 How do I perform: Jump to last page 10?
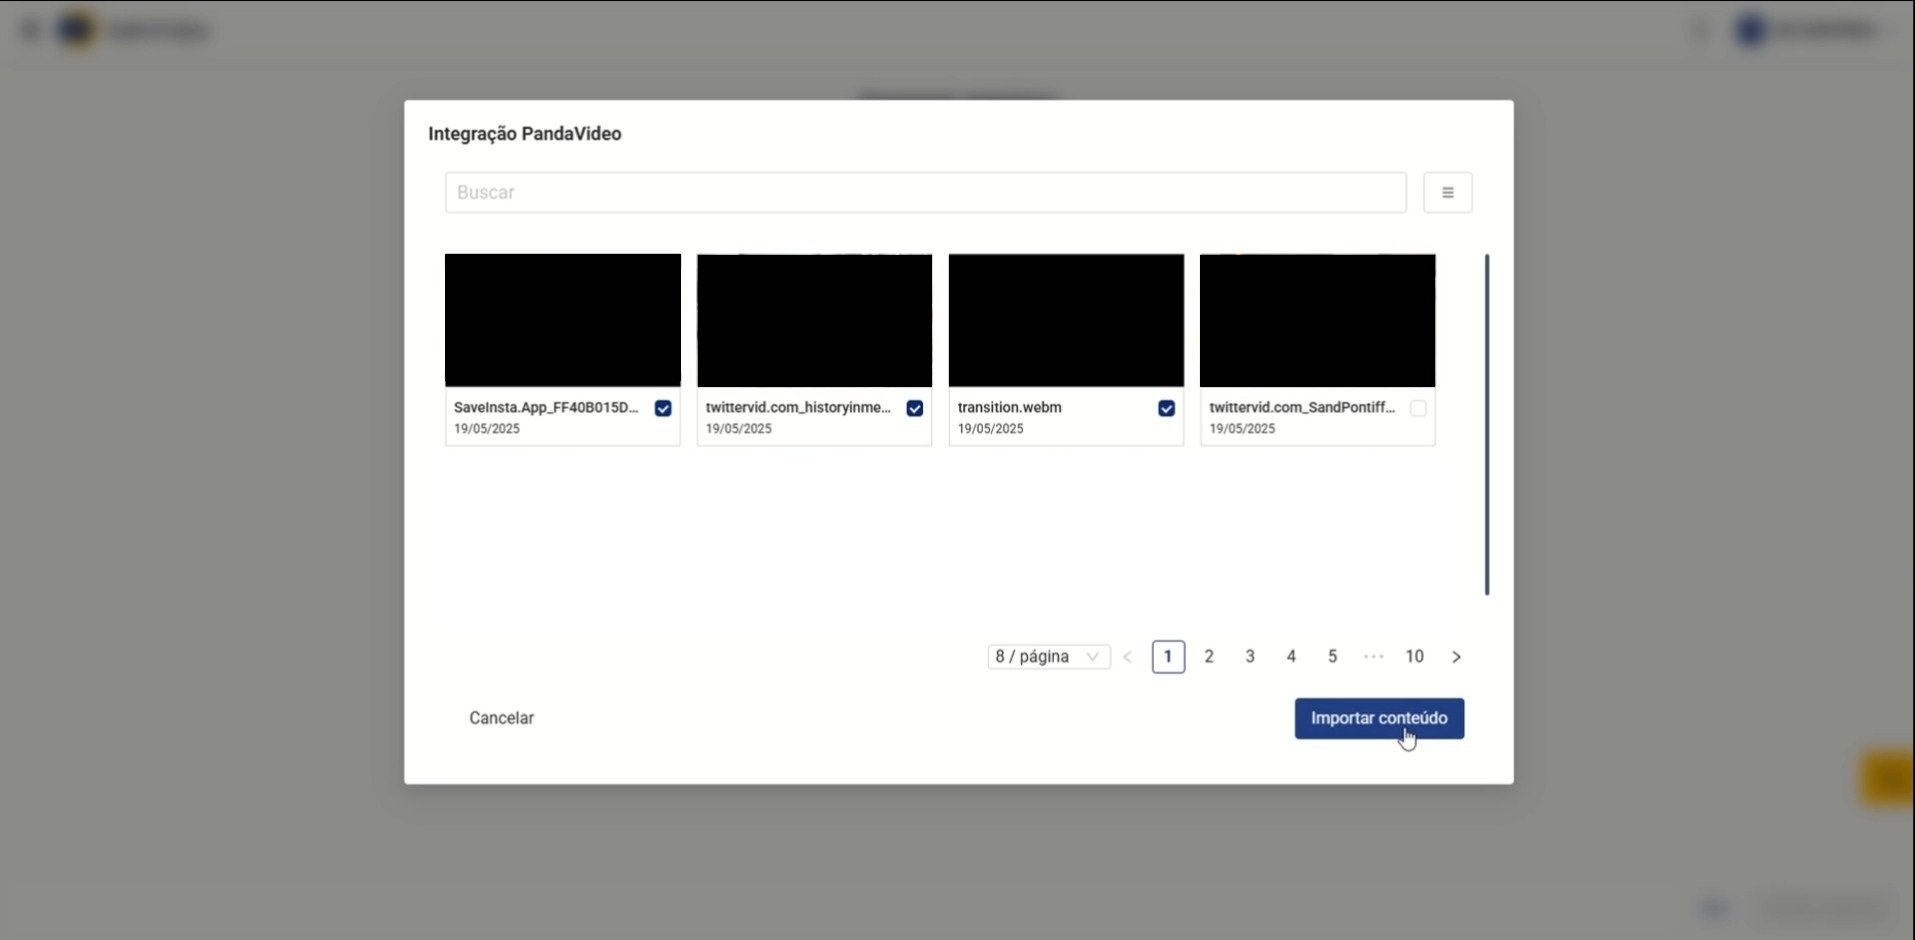1414,657
